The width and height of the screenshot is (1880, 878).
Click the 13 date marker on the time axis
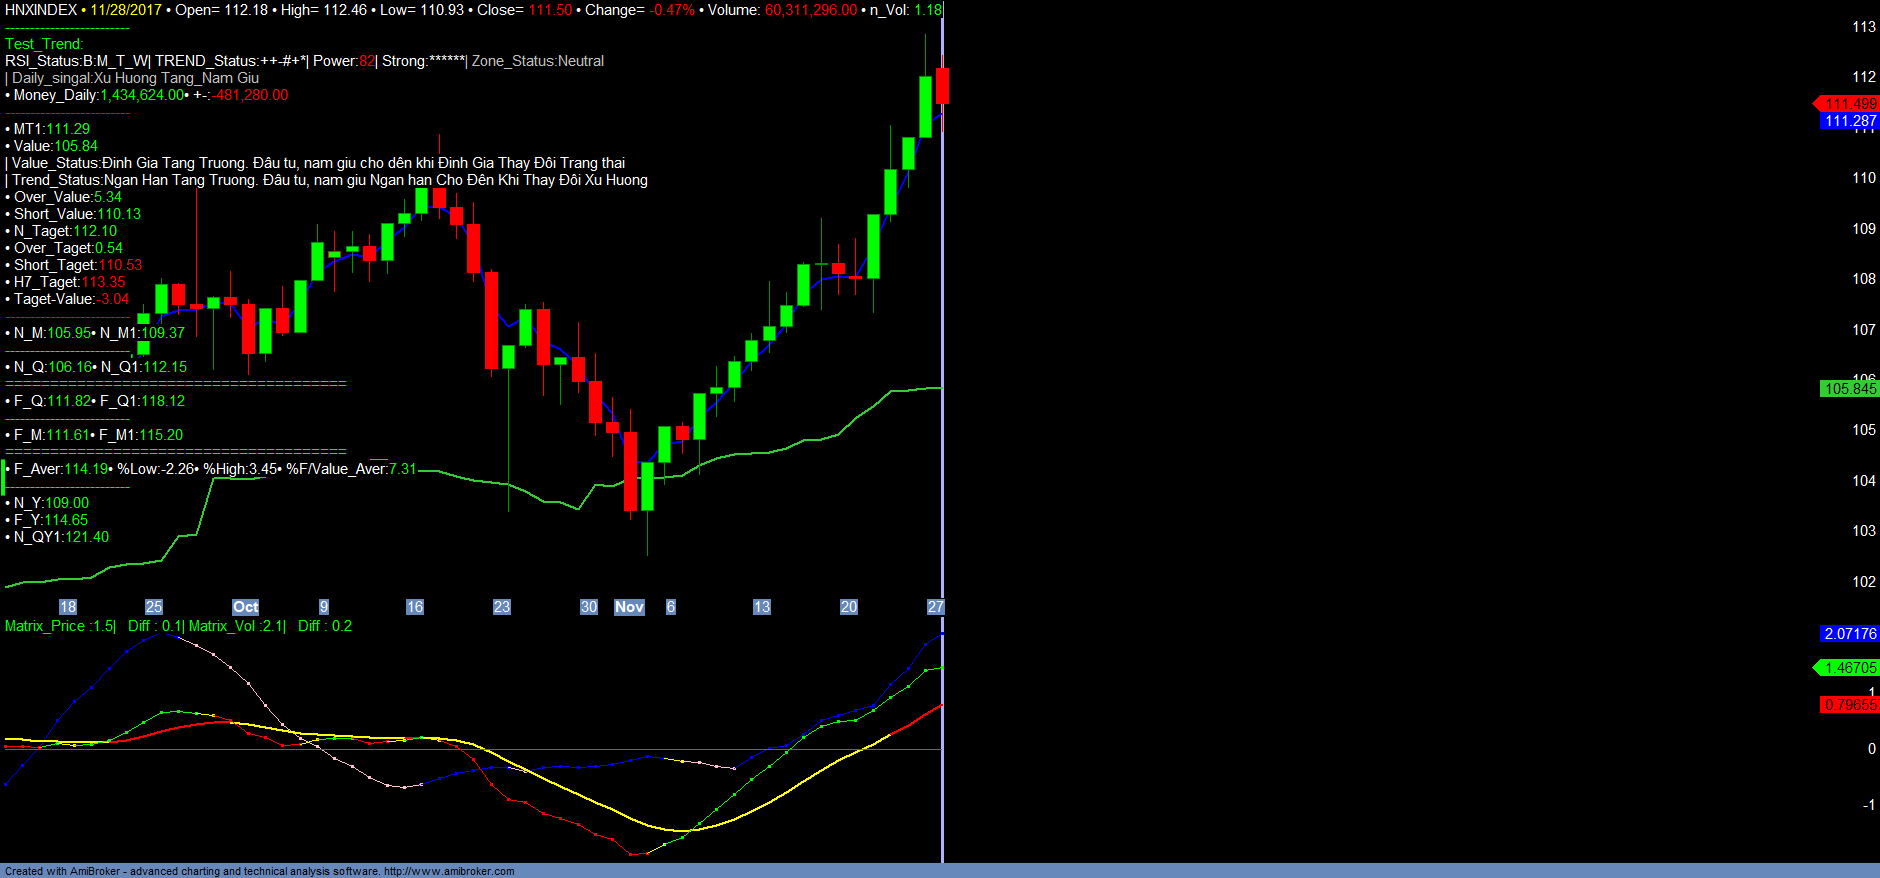(x=762, y=607)
